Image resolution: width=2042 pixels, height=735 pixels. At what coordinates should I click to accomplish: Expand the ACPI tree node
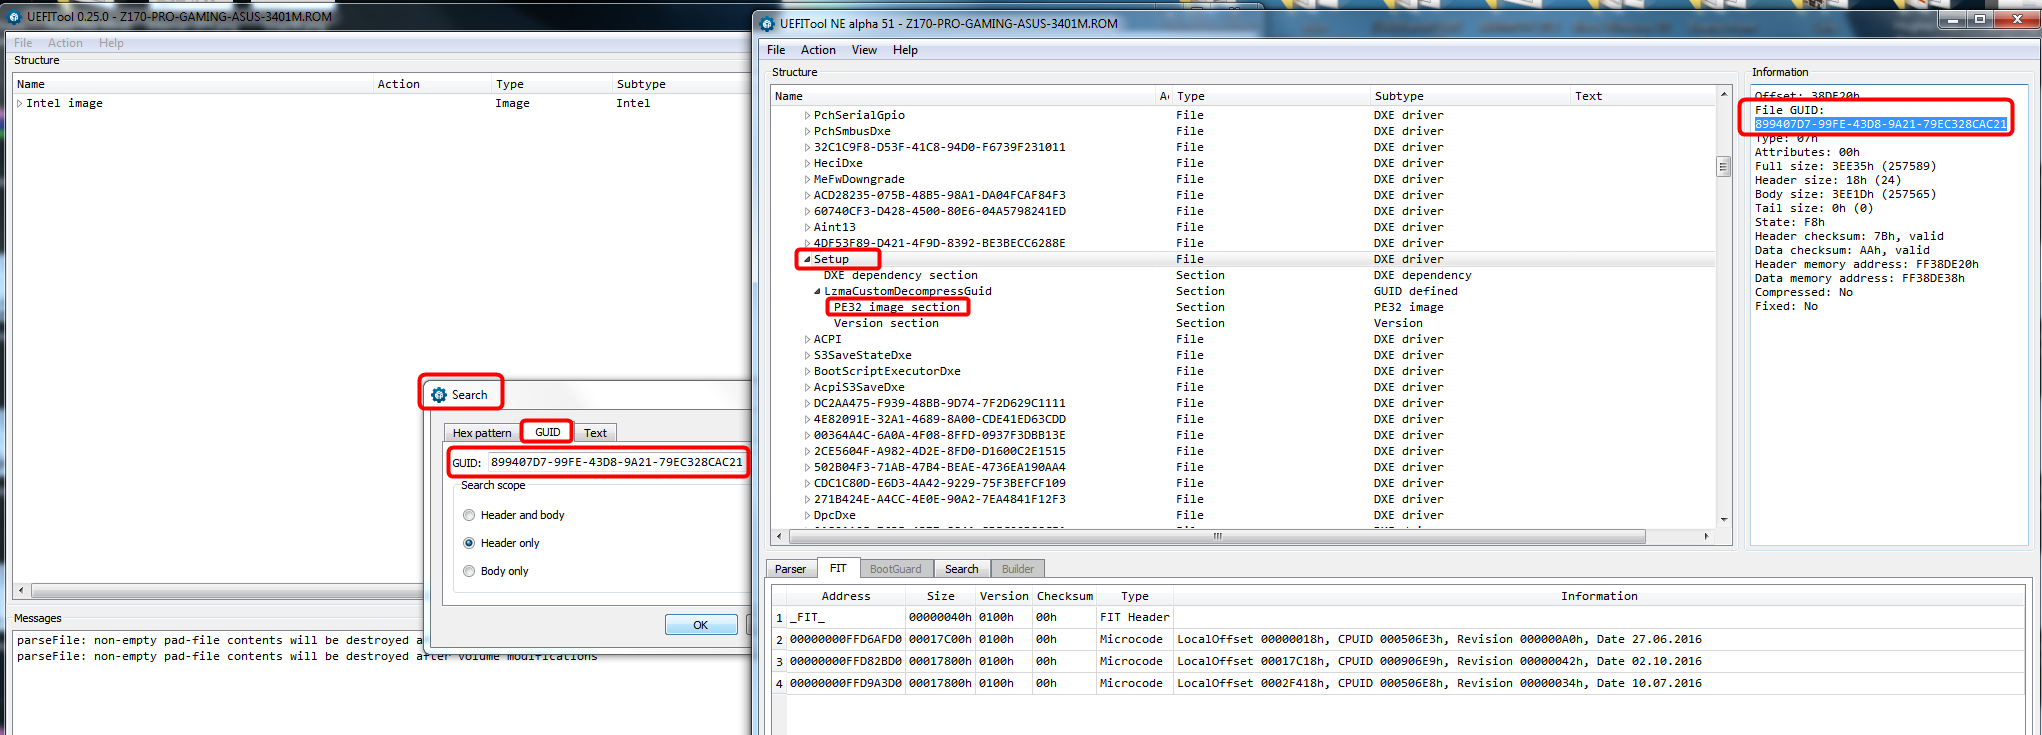point(807,339)
